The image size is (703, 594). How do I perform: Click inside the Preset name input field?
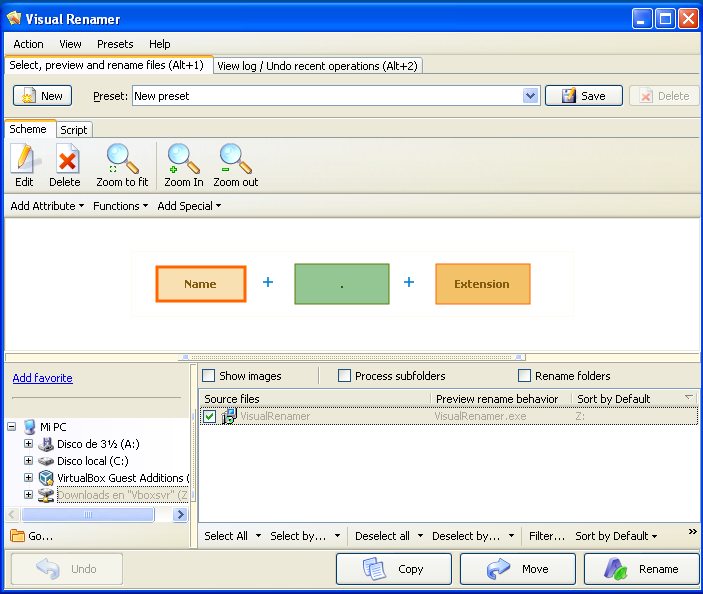[327, 96]
